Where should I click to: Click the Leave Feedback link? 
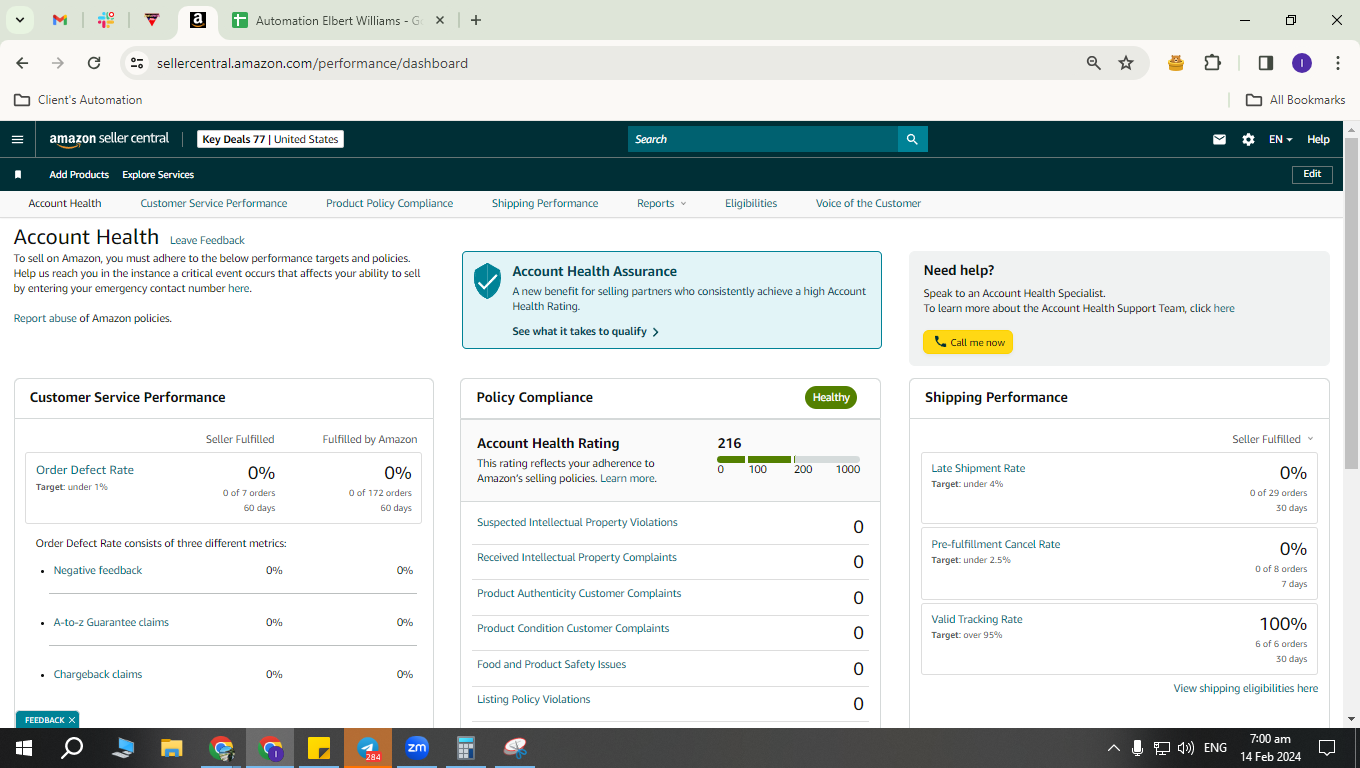pos(207,240)
